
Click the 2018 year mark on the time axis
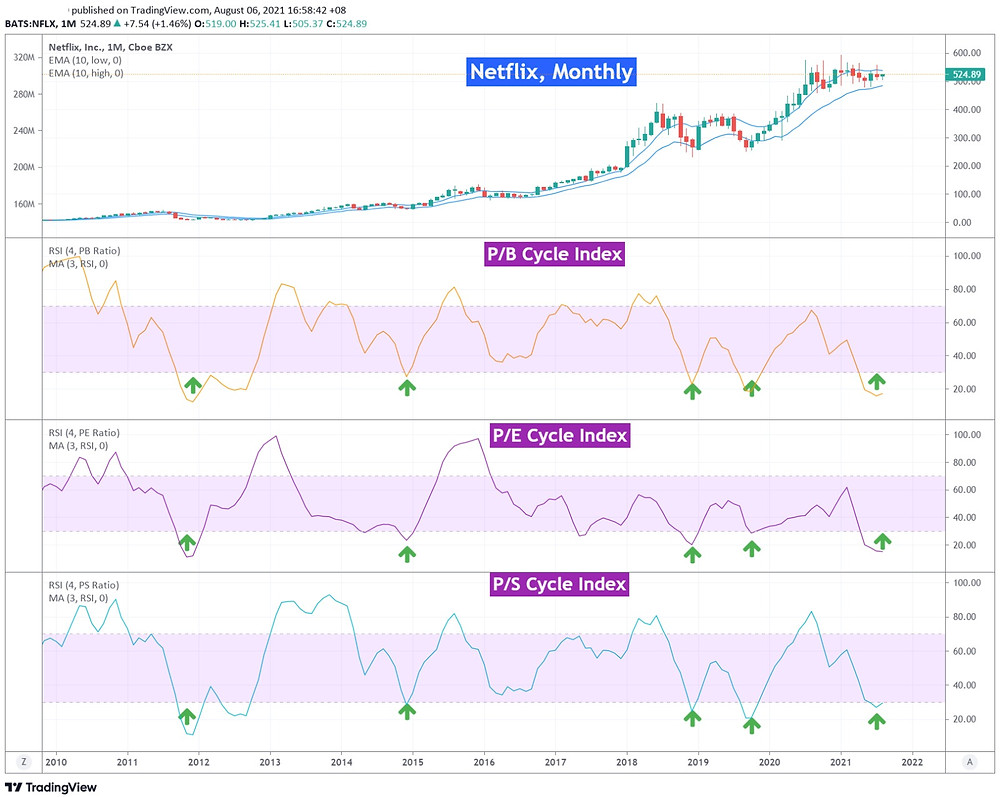(x=627, y=762)
